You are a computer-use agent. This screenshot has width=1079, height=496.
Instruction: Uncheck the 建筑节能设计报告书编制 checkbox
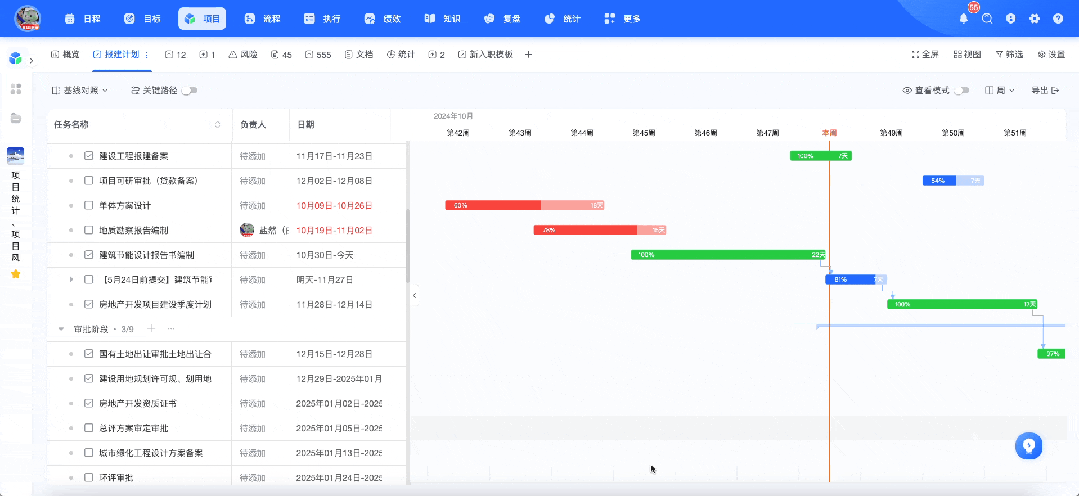point(88,255)
